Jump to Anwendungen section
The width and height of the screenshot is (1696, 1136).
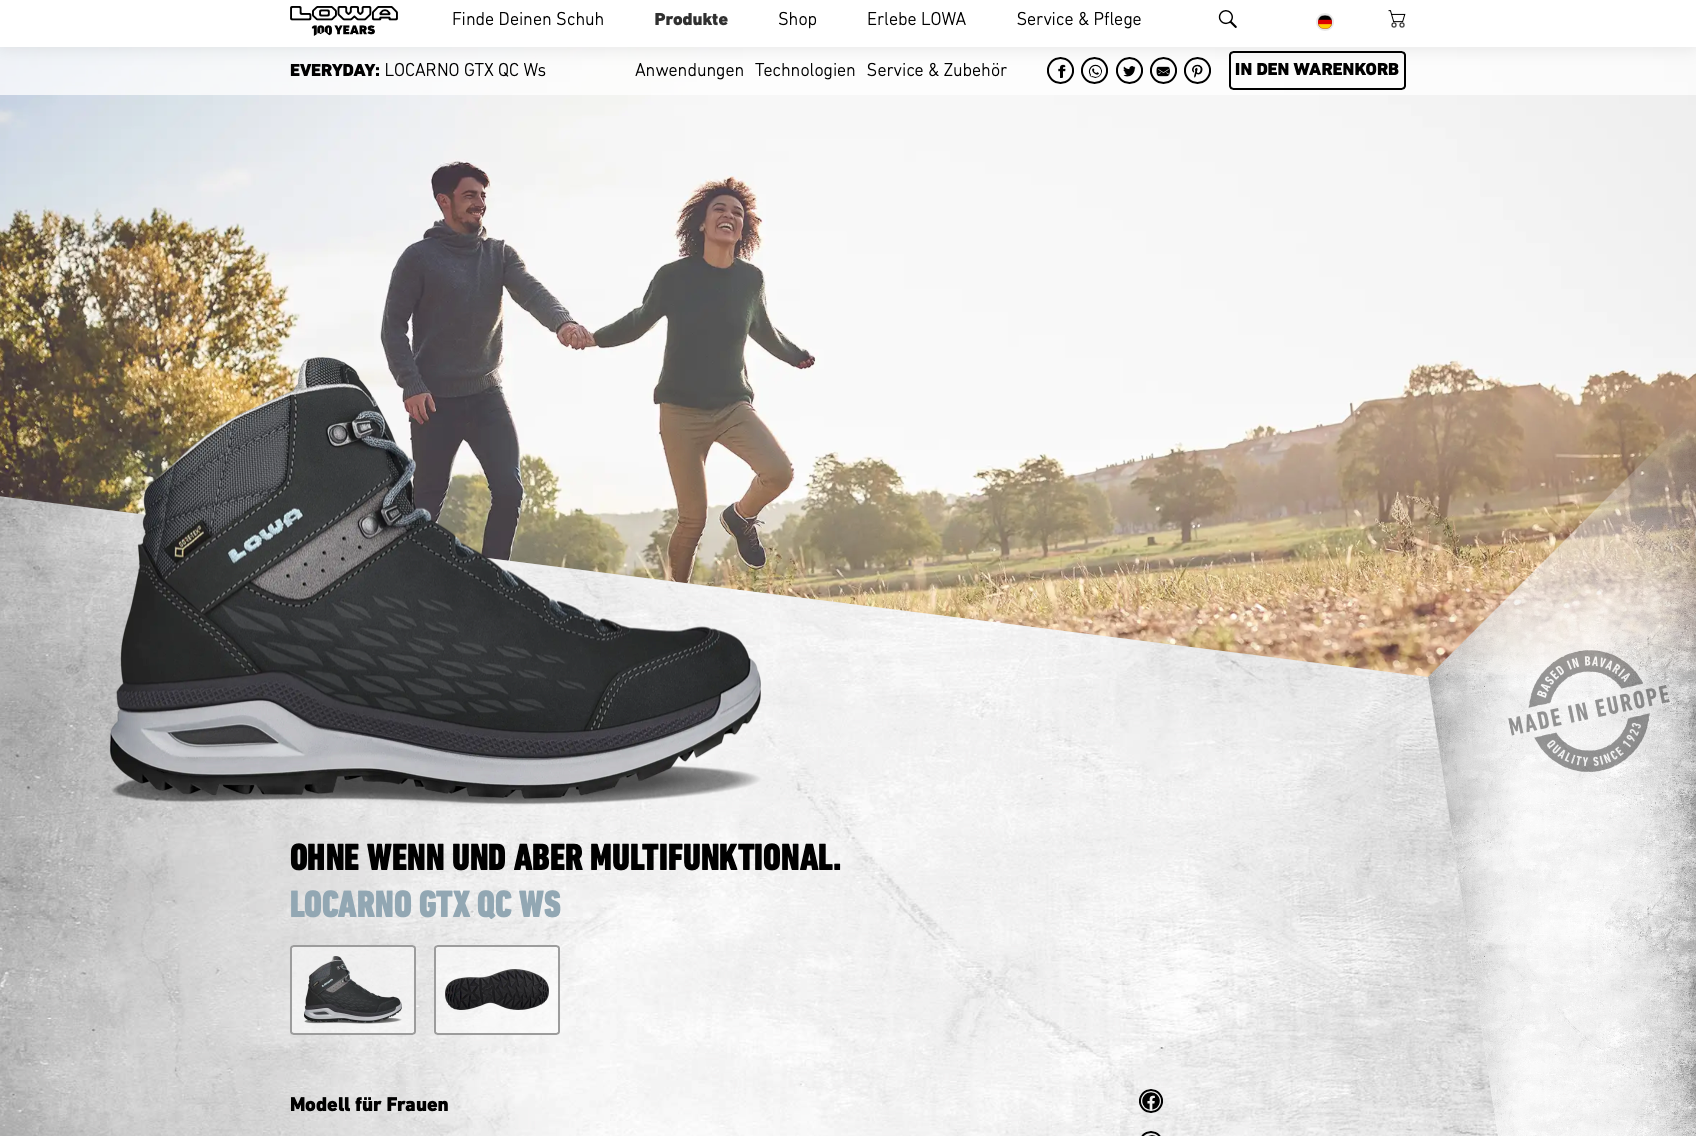tap(689, 70)
